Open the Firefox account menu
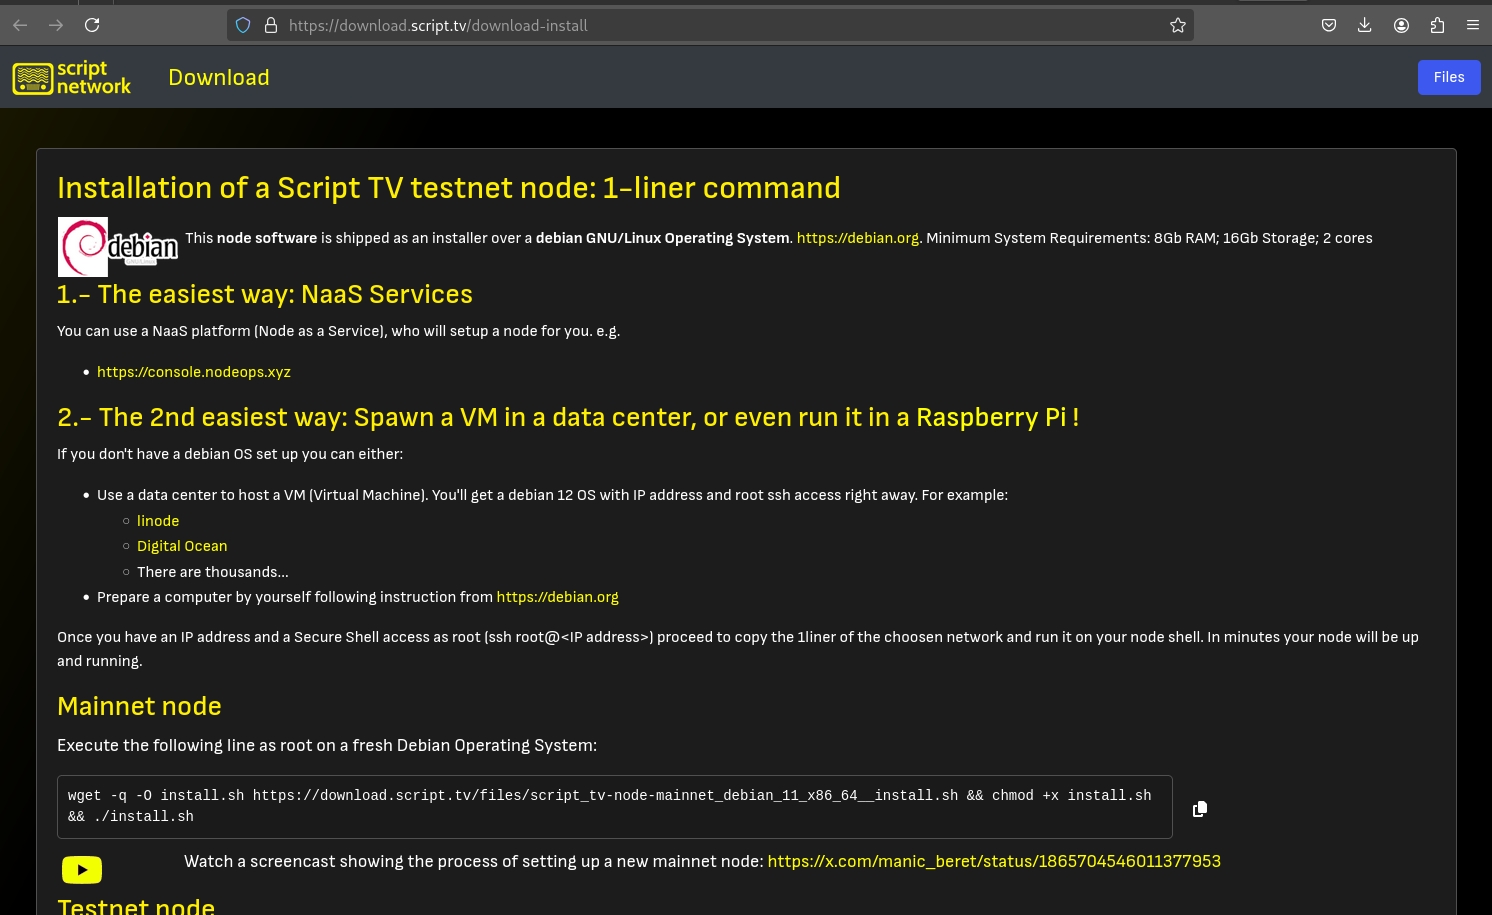Viewport: 1492px width, 915px height. (1401, 26)
